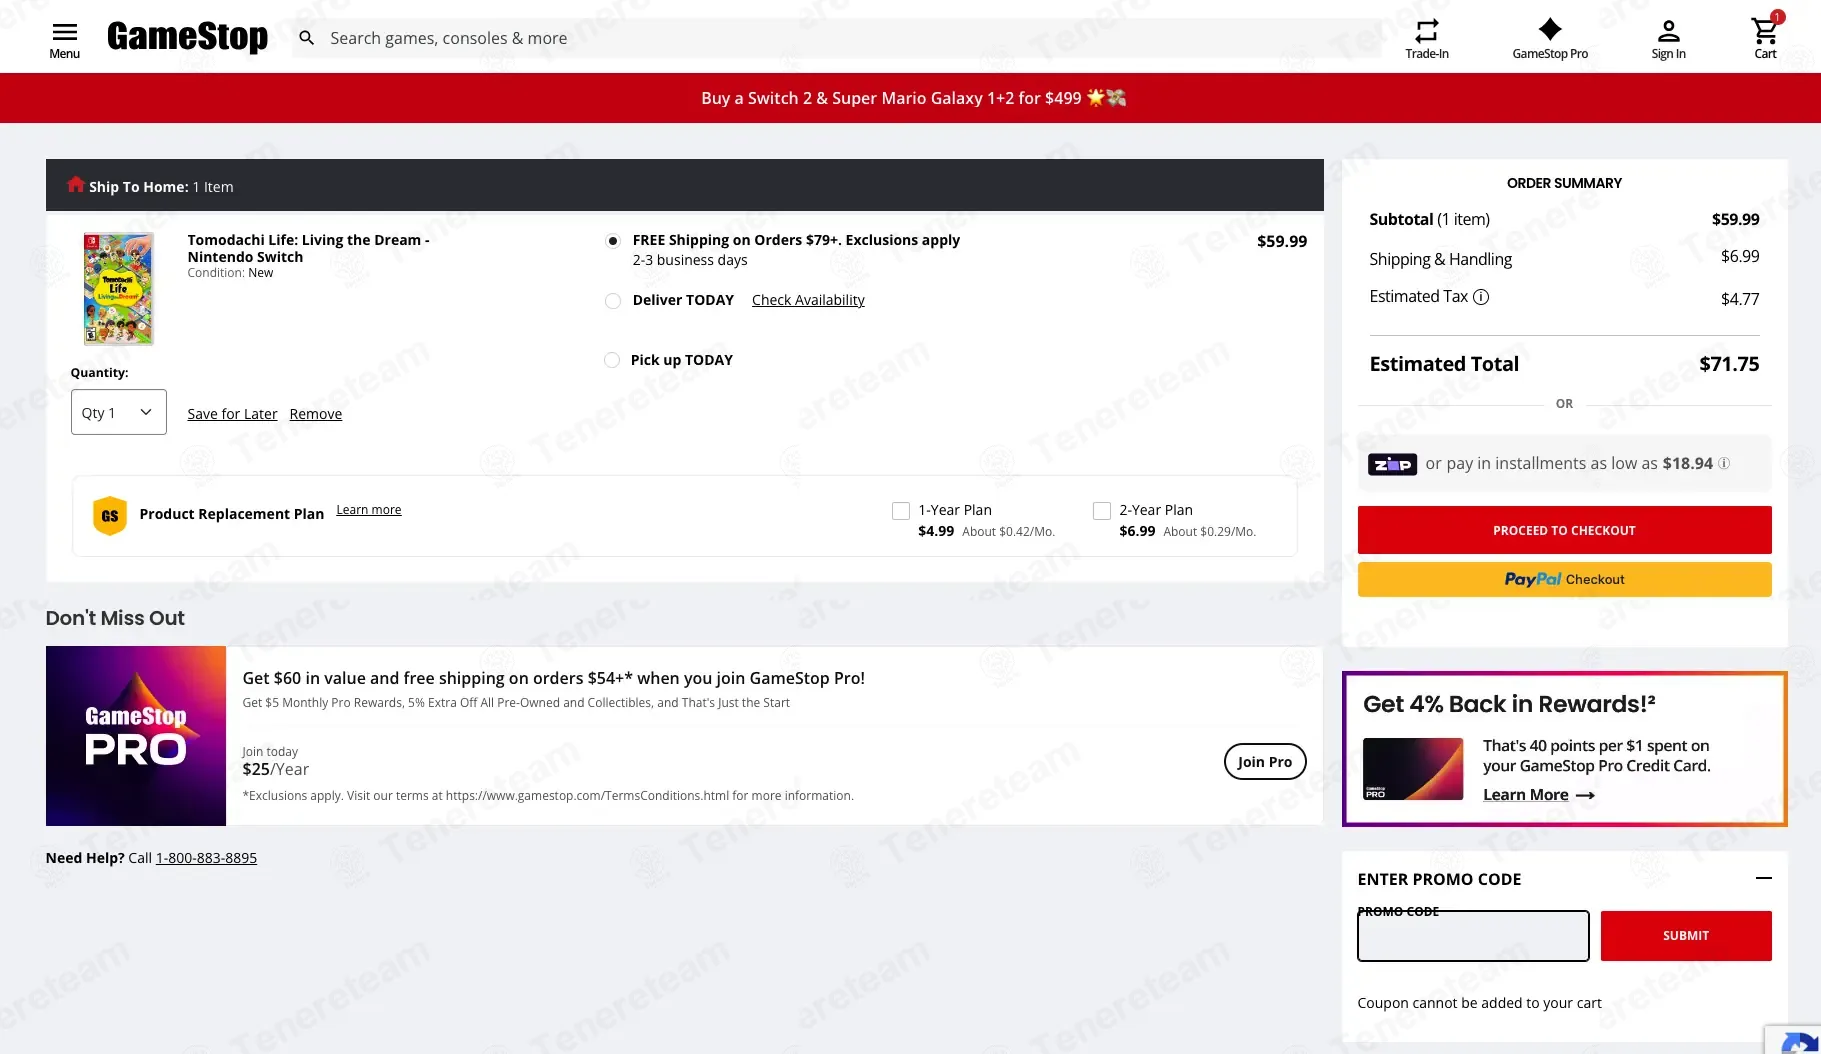1821x1054 pixels.
Task: Click the Zip installments info icon
Action: click(1724, 463)
